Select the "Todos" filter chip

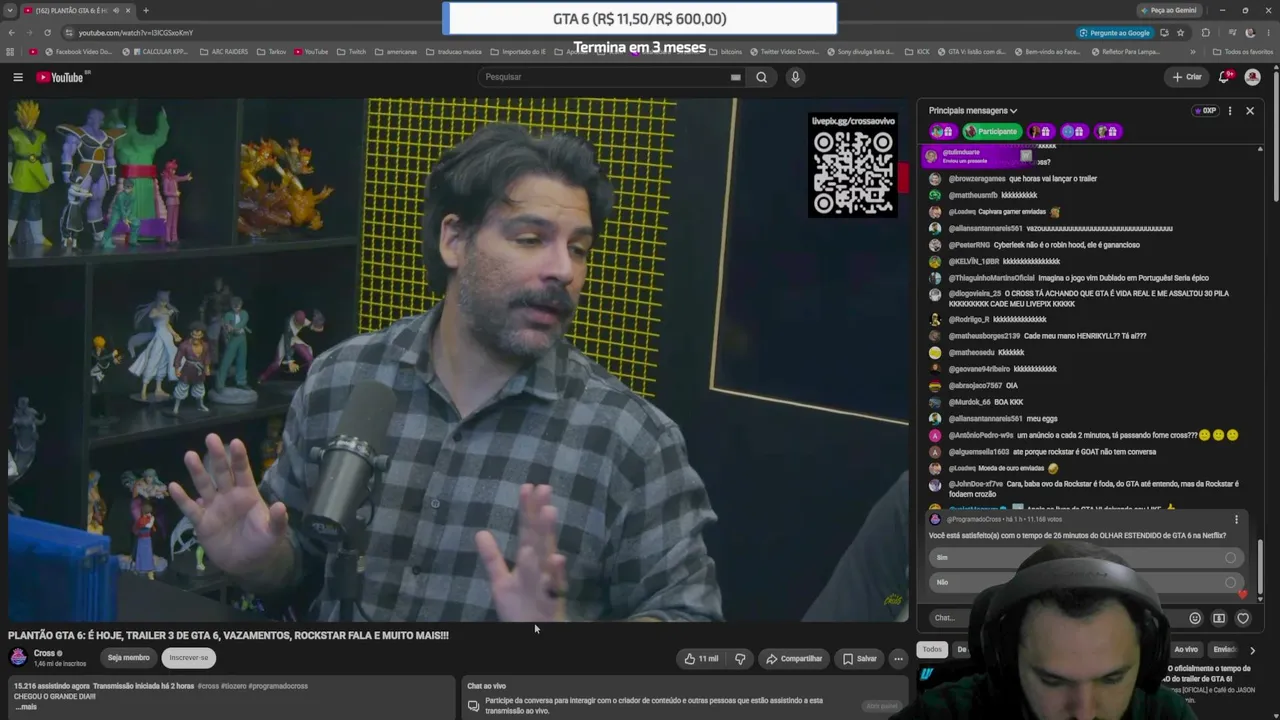[x=932, y=650]
